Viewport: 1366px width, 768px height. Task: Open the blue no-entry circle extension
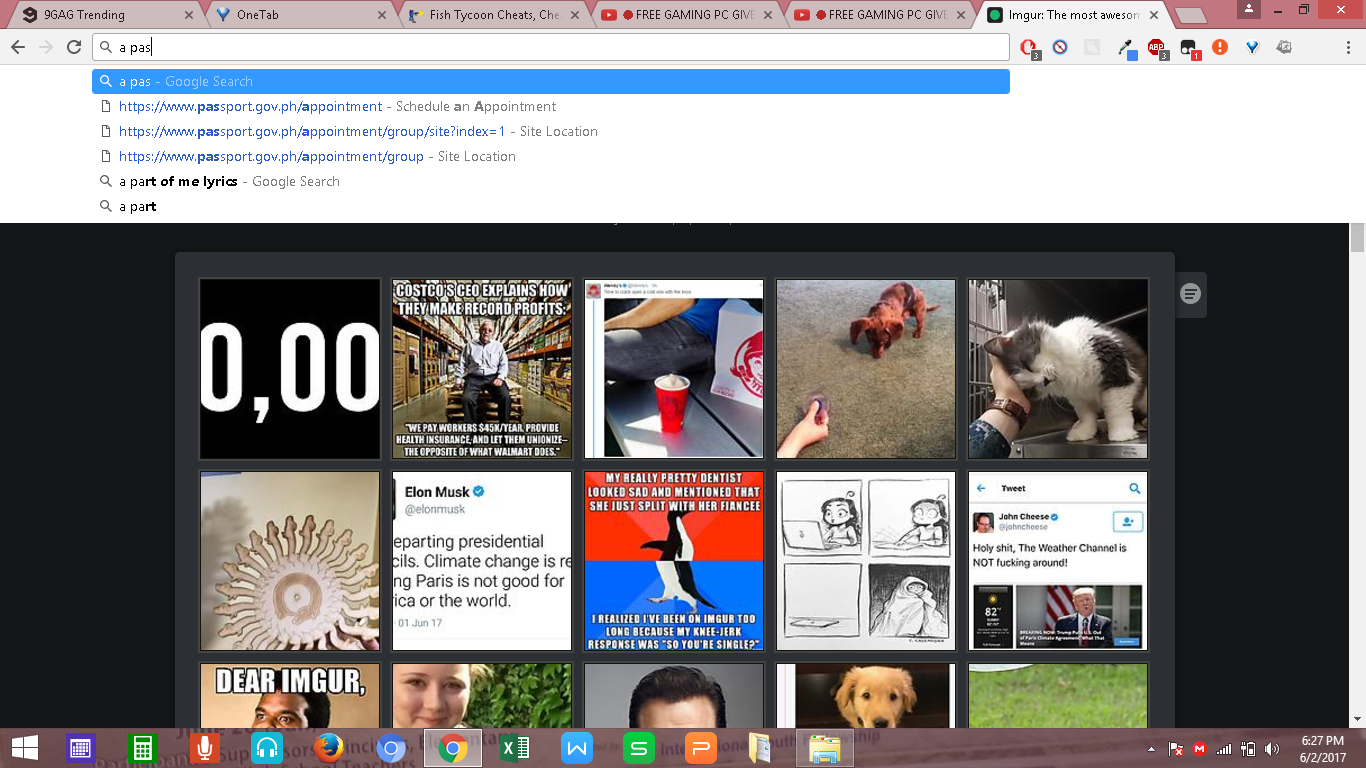1060,47
